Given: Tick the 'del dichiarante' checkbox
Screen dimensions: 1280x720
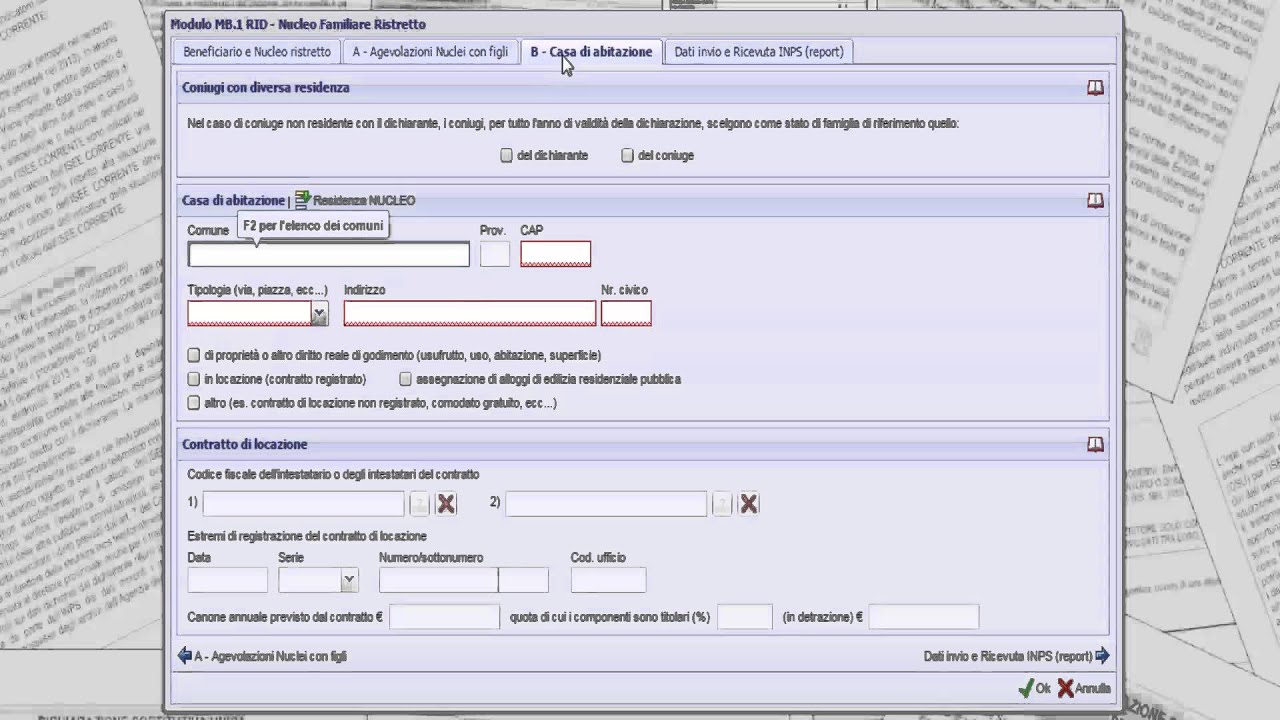Looking at the screenshot, I should pos(506,155).
